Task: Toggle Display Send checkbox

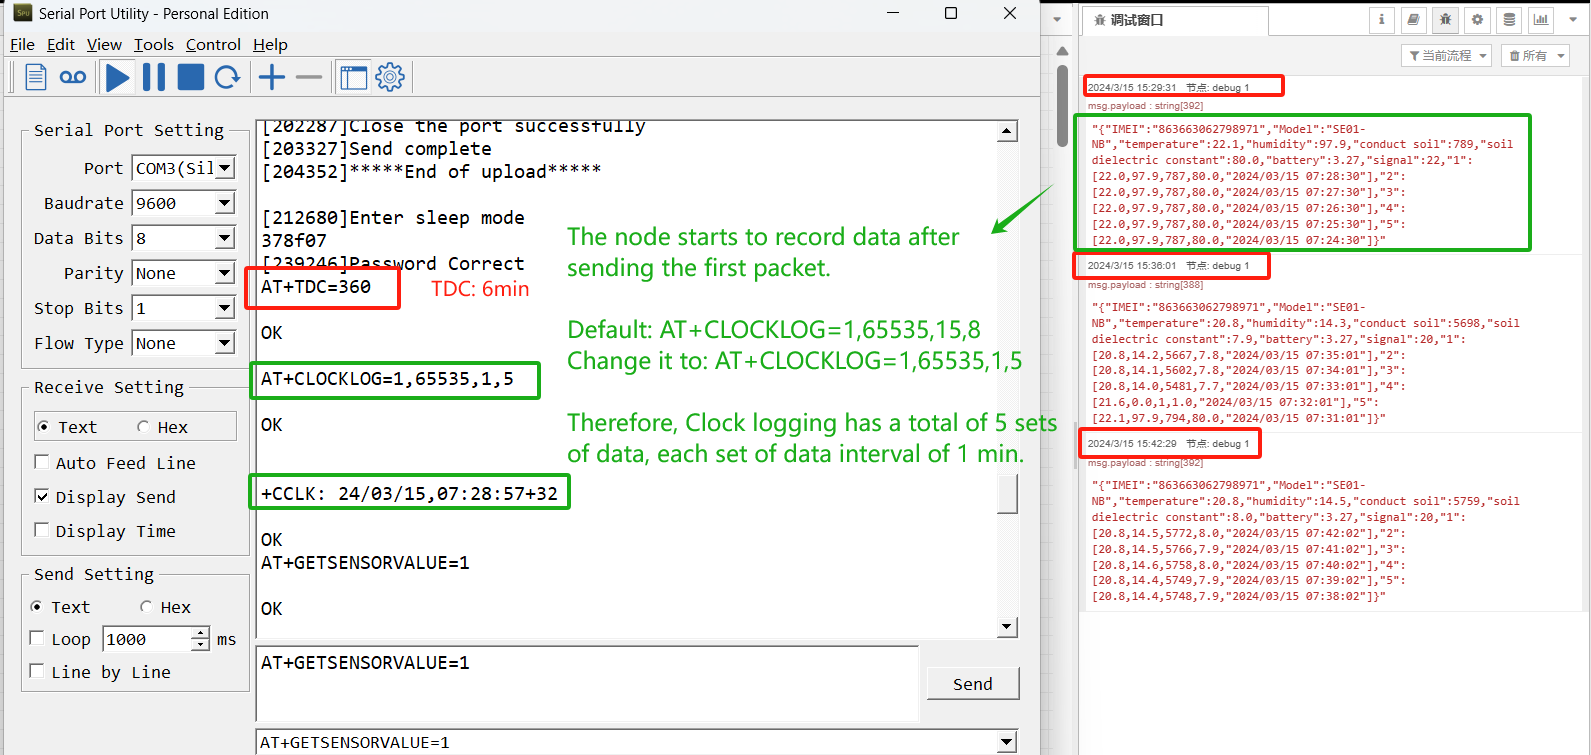Action: coord(42,496)
